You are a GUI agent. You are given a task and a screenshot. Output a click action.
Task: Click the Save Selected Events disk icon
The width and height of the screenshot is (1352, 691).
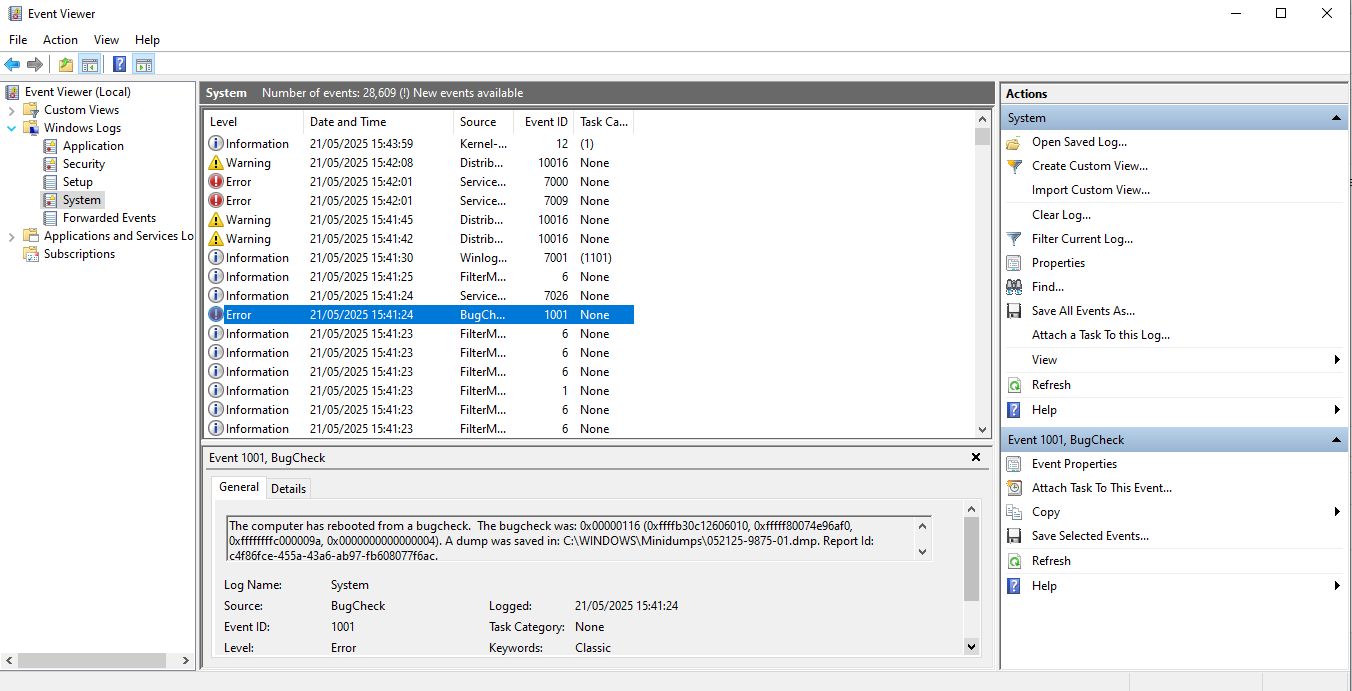[1014, 536]
